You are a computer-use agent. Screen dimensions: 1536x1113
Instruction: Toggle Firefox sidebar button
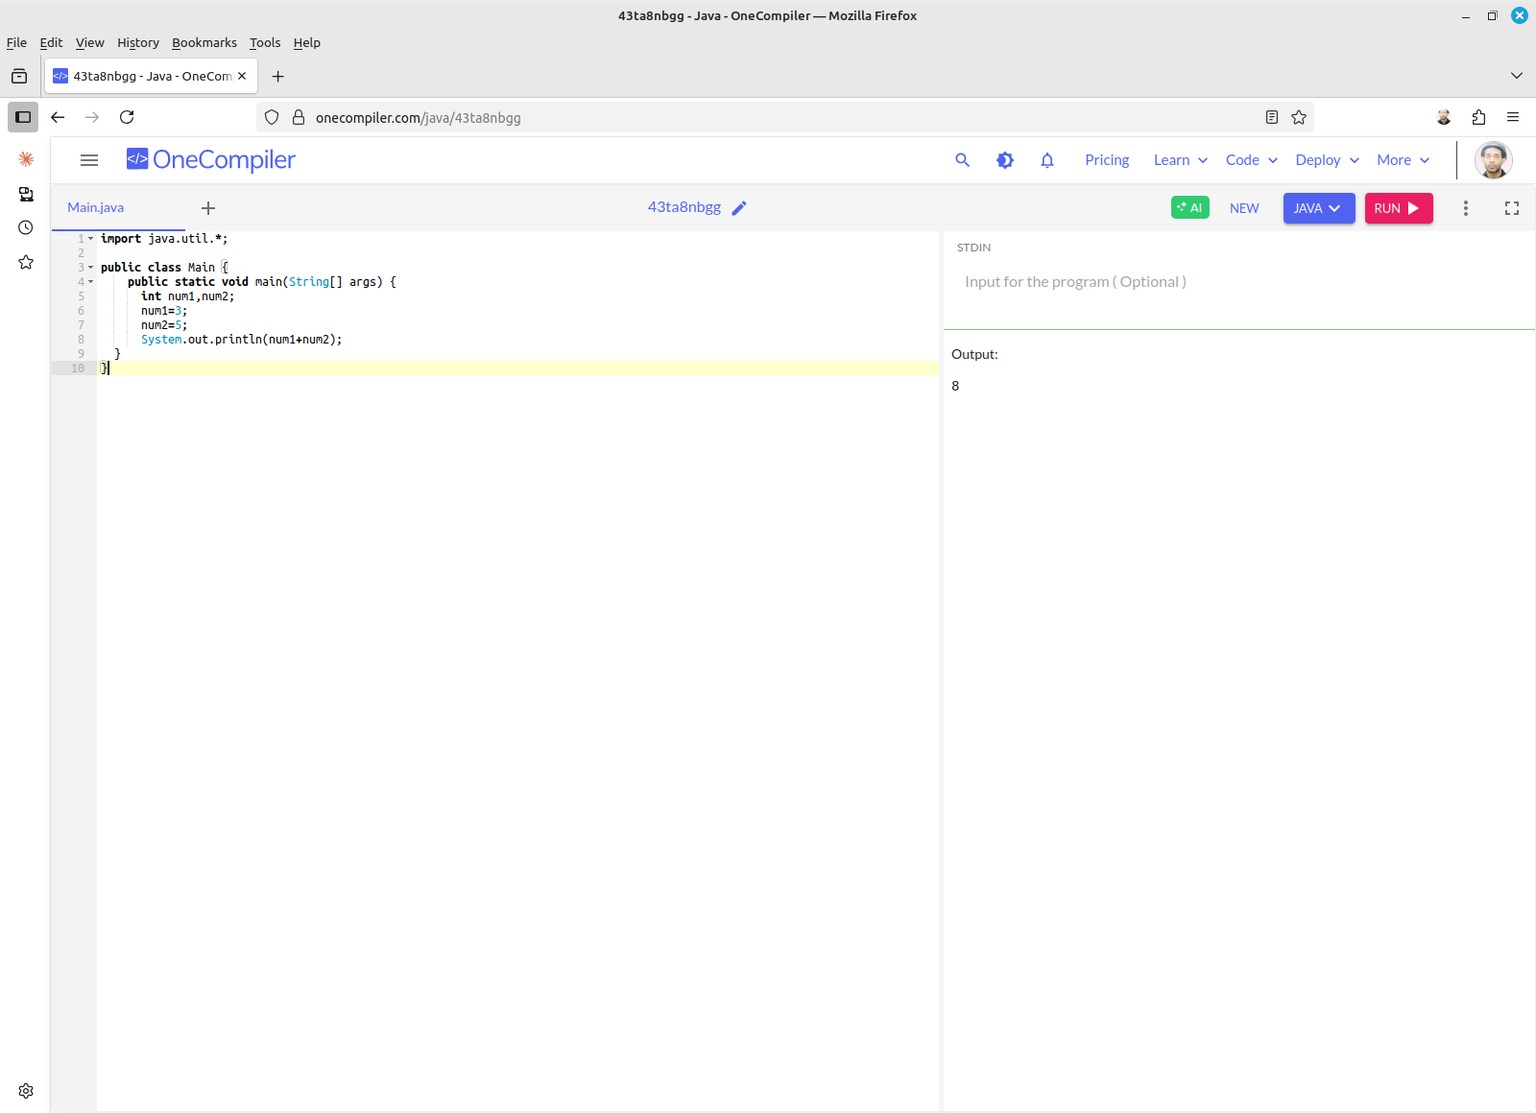[x=23, y=117]
